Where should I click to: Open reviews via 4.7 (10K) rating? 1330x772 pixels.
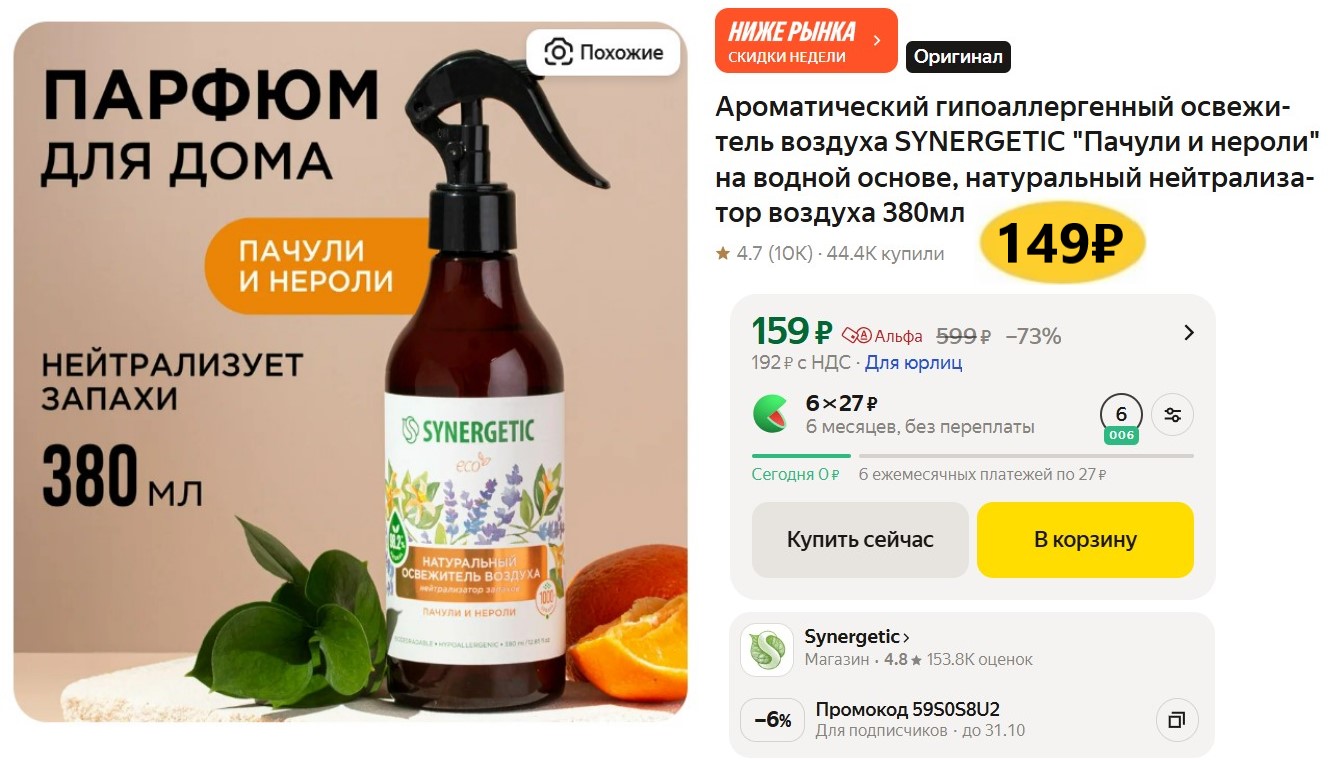tap(775, 254)
